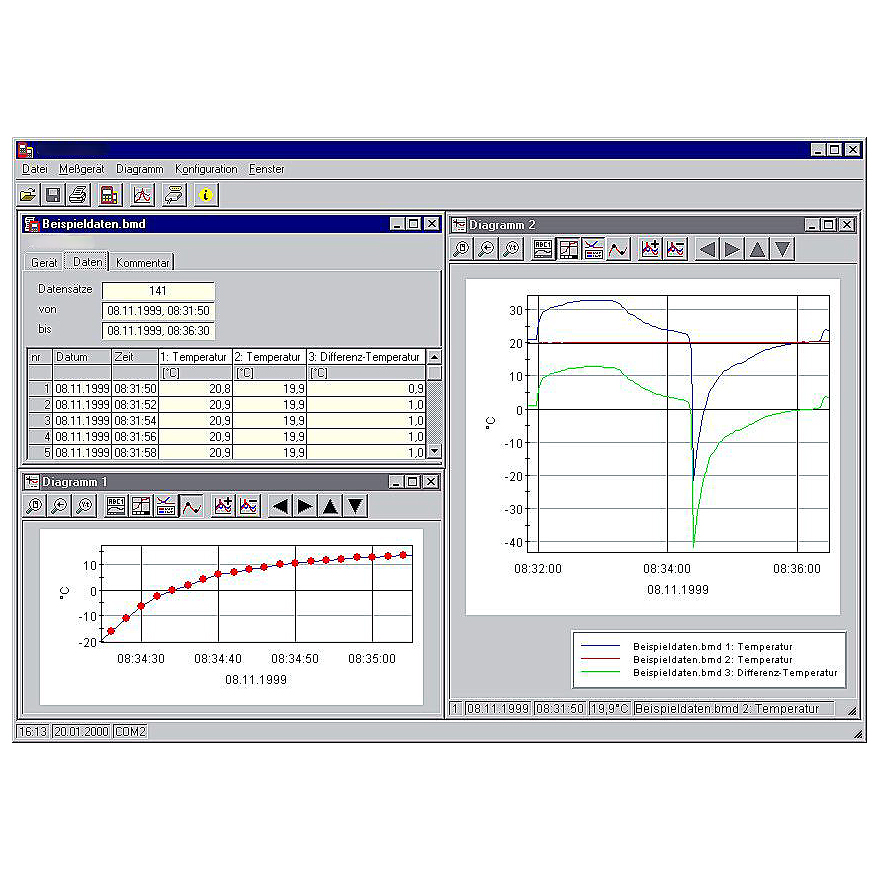Switch to the Gerät tab
The width and height of the screenshot is (880, 880).
(44, 263)
